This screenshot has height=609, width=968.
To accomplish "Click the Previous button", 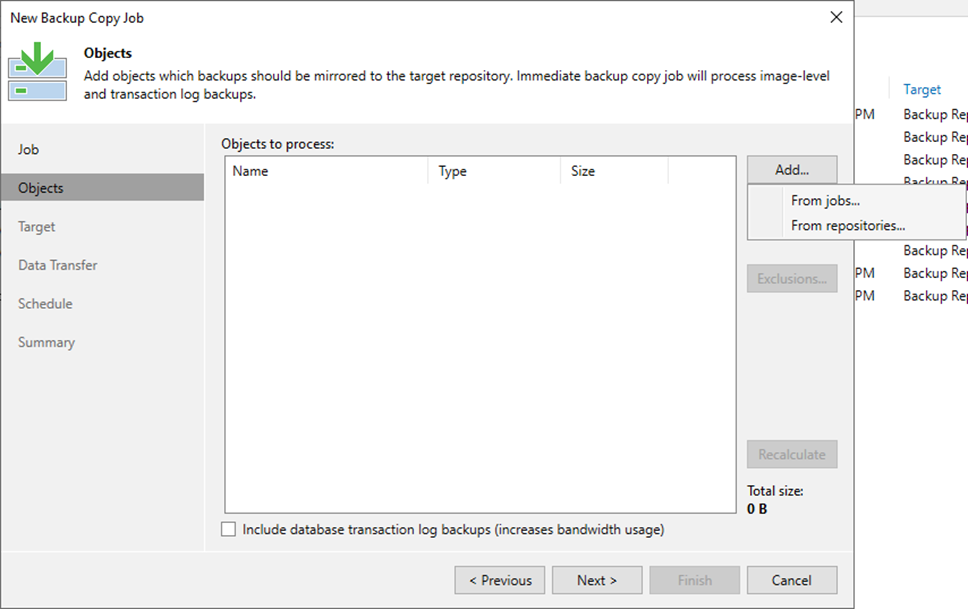I will point(499,580).
